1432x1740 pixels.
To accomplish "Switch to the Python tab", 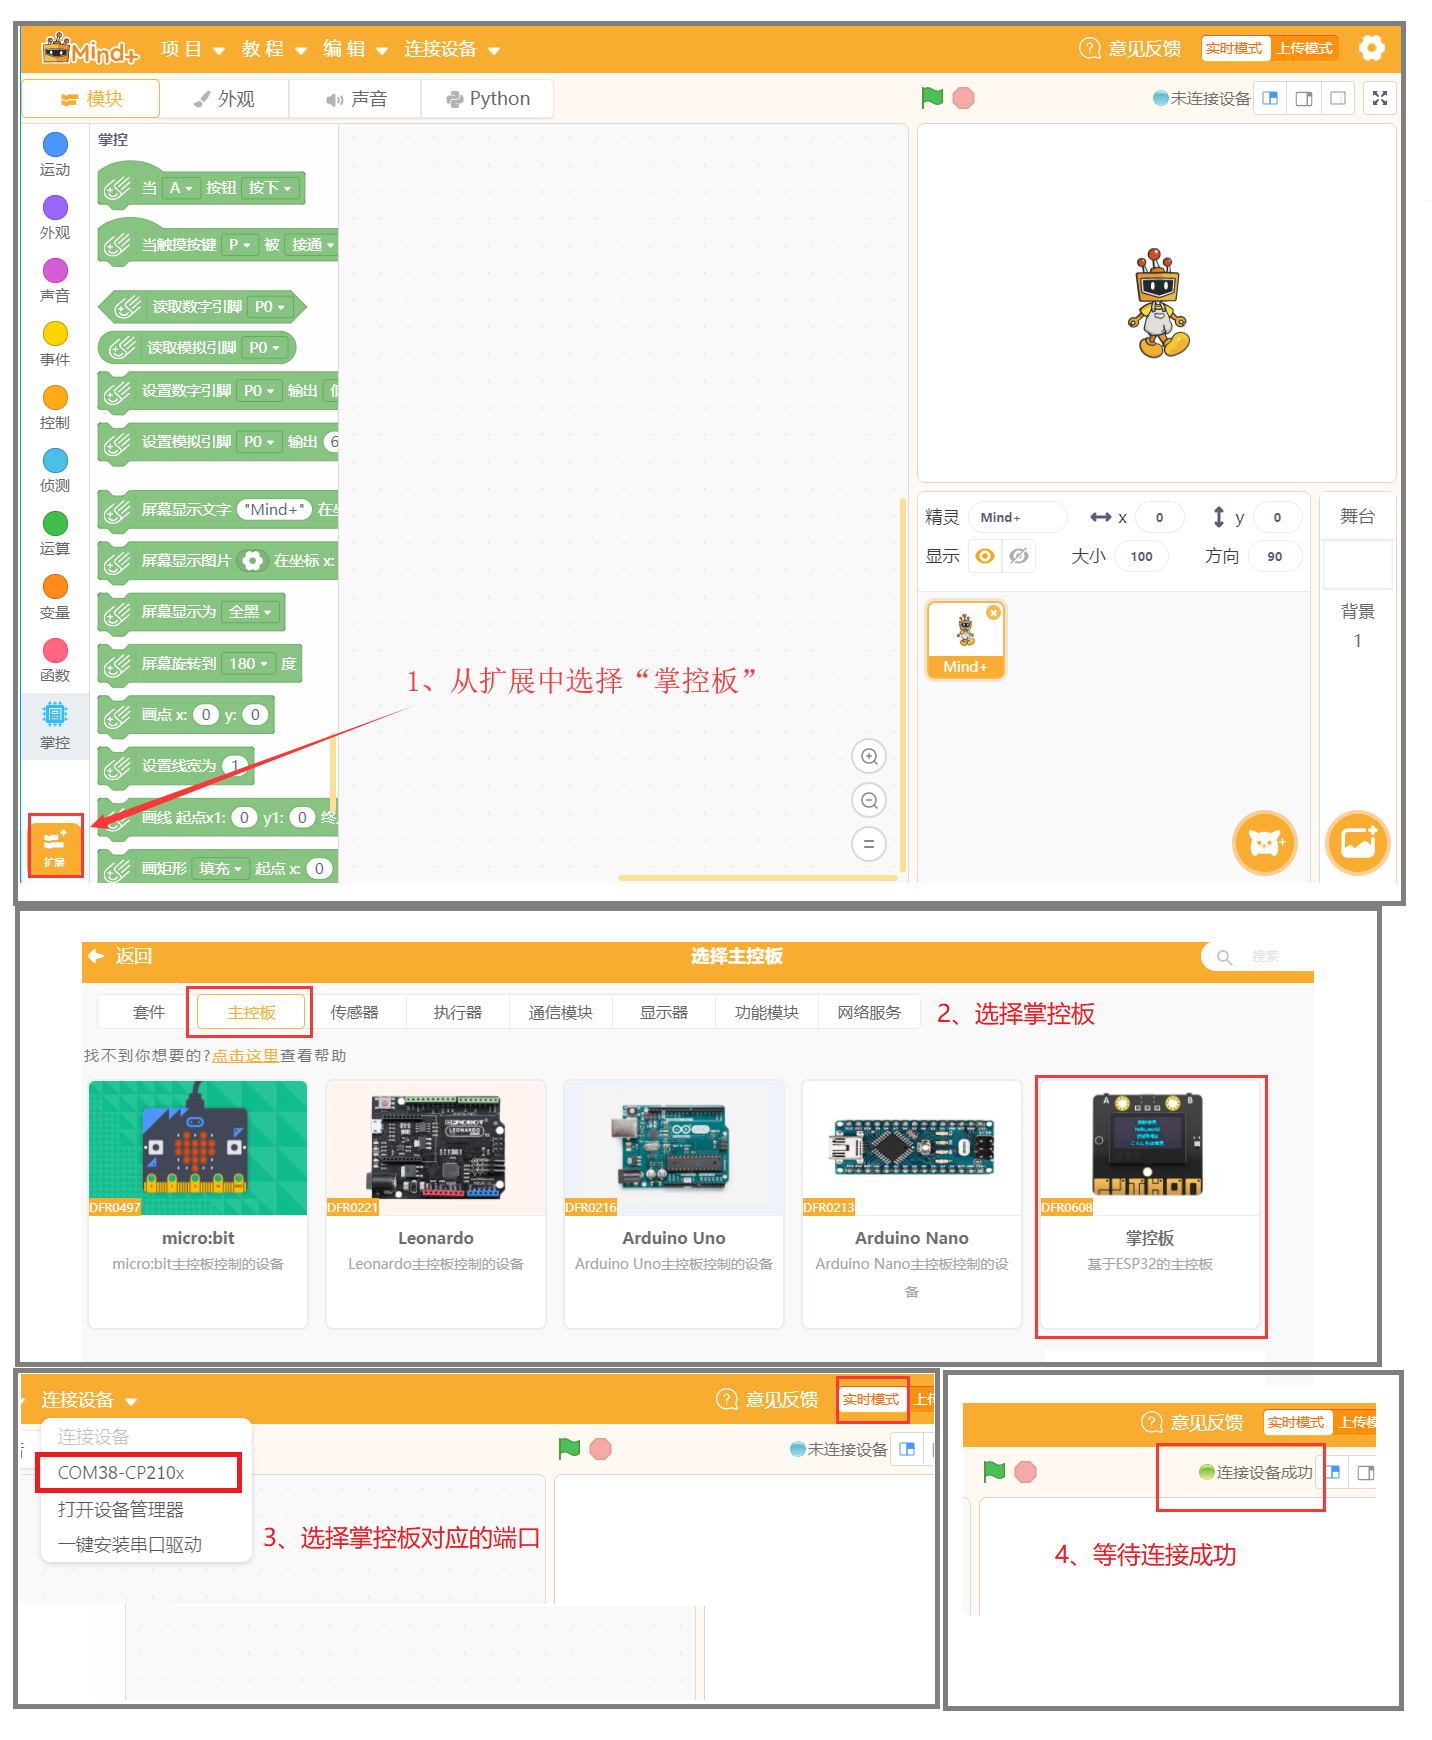I will (x=488, y=99).
